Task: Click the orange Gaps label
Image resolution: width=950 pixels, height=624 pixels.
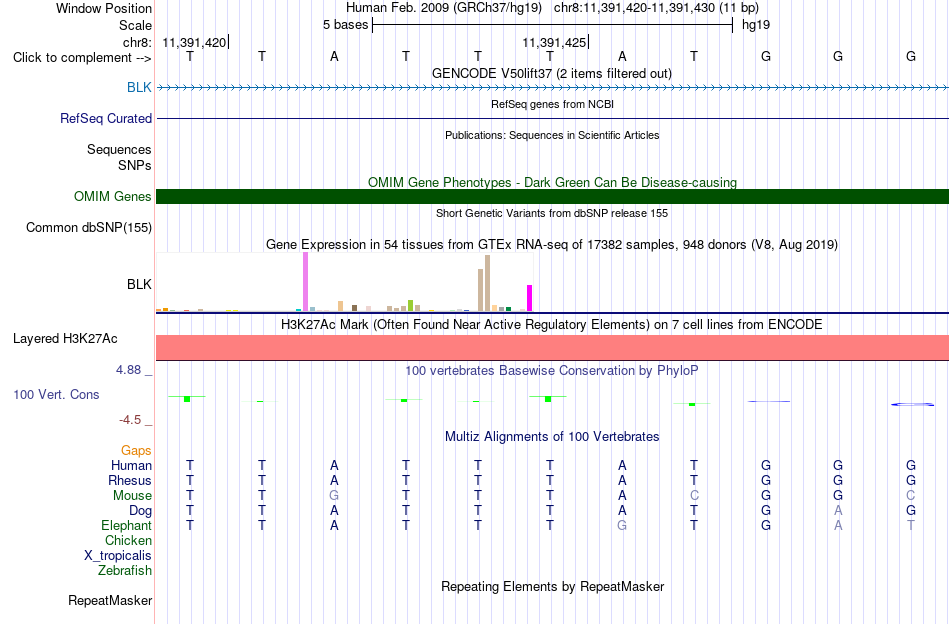Action: 136,450
